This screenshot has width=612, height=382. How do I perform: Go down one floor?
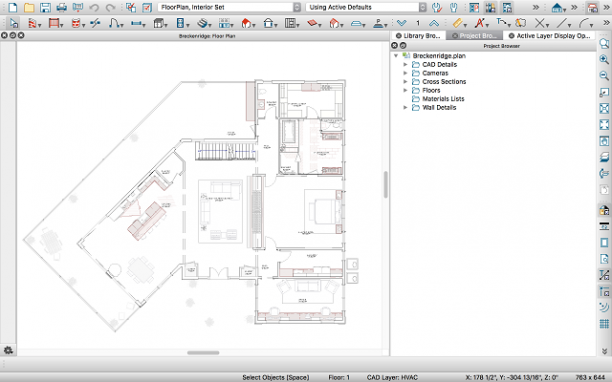[401, 23]
